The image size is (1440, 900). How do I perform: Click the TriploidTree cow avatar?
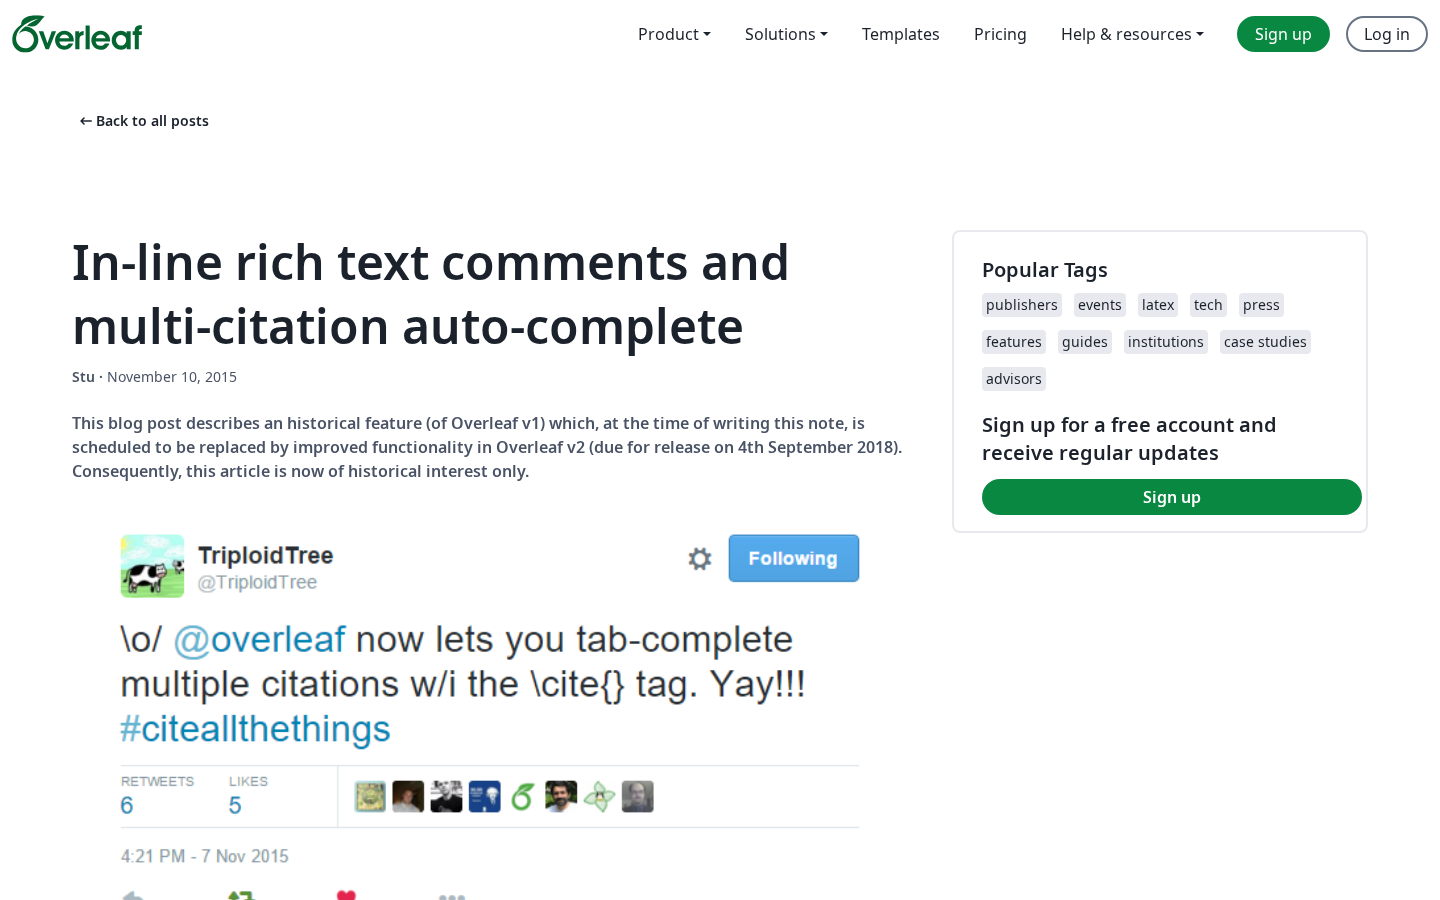click(x=152, y=566)
